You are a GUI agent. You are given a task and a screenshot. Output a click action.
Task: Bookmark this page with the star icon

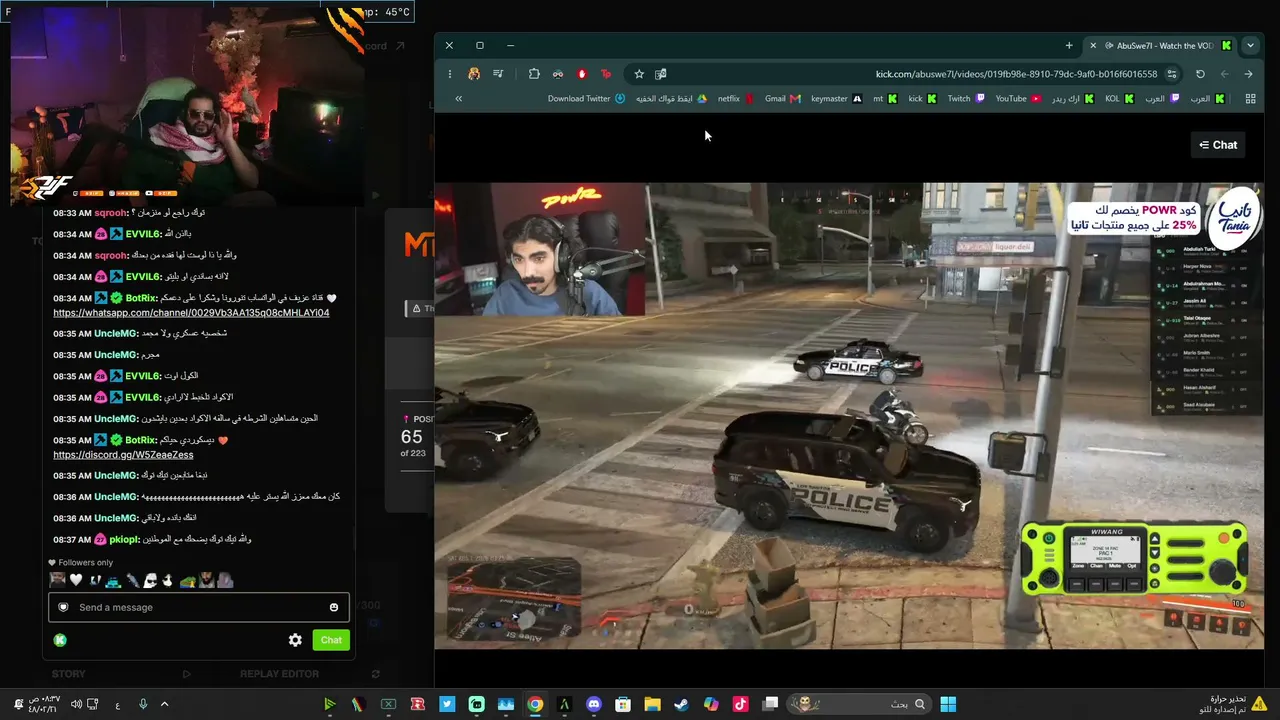click(639, 74)
